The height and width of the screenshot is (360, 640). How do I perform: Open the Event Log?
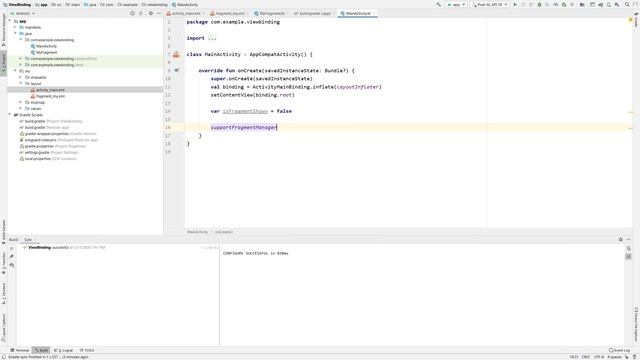619,350
